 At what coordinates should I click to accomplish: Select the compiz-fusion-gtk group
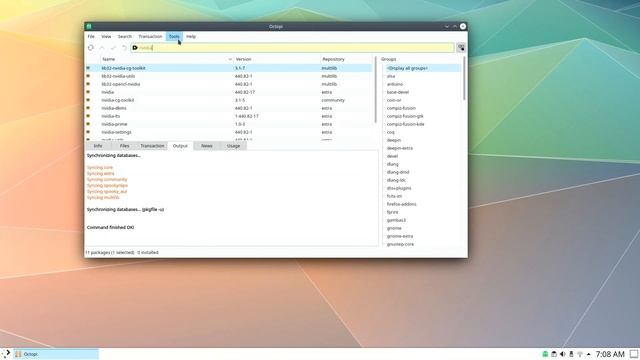point(405,116)
